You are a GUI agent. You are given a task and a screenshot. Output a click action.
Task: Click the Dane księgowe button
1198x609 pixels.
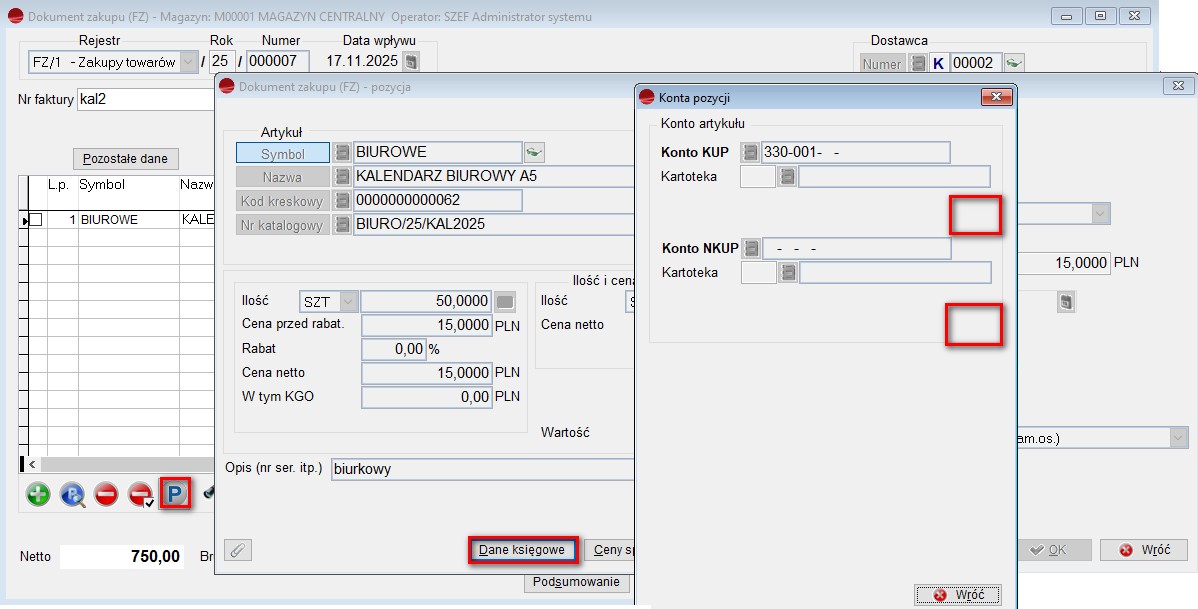[x=523, y=549]
